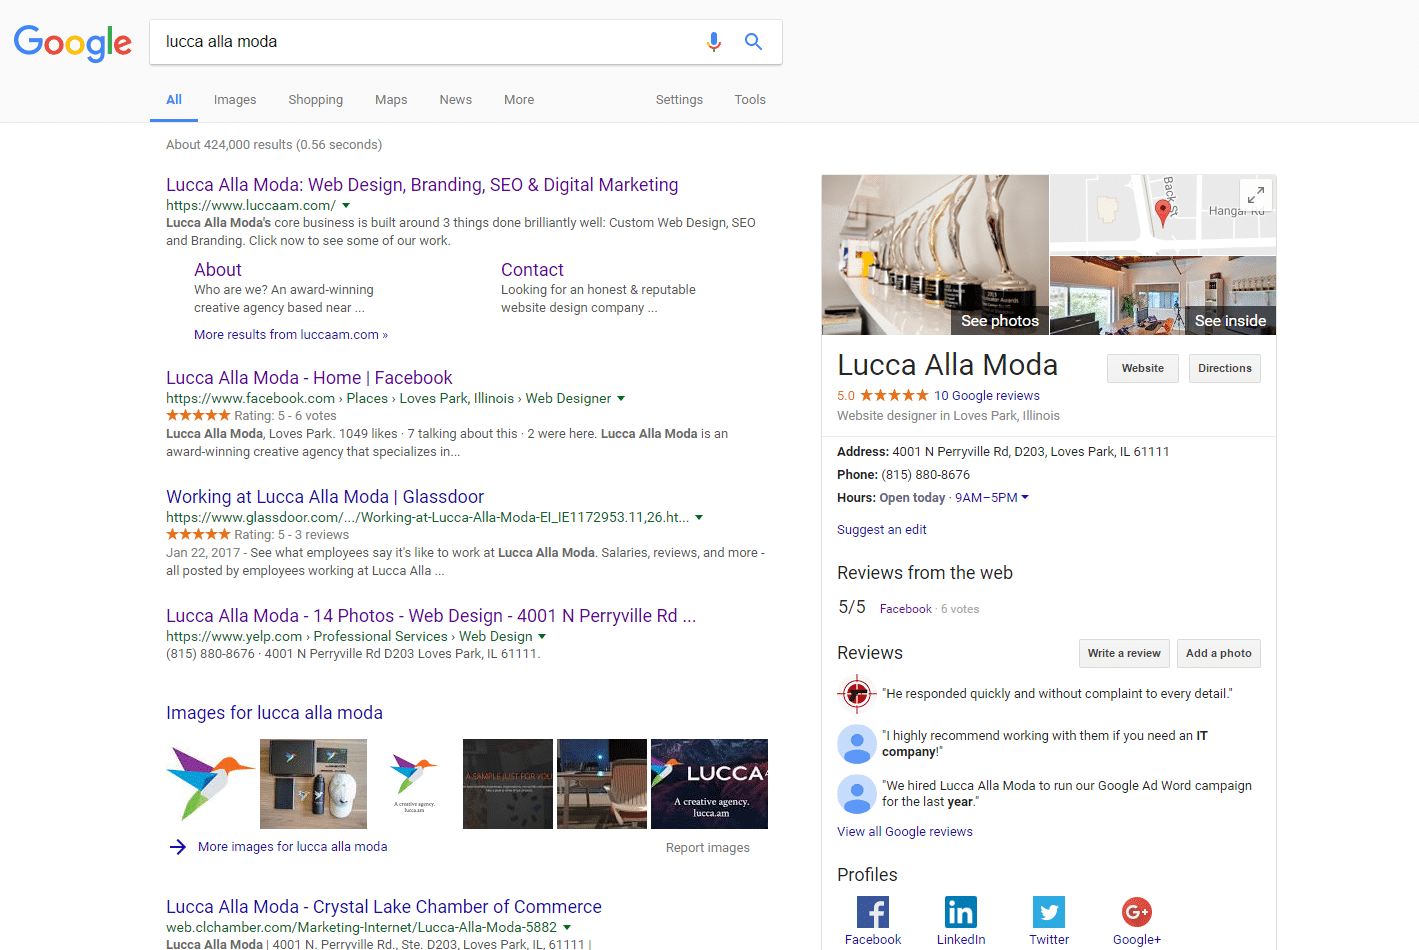Open Crystal Lake Chamber of Commerce result

click(x=384, y=907)
